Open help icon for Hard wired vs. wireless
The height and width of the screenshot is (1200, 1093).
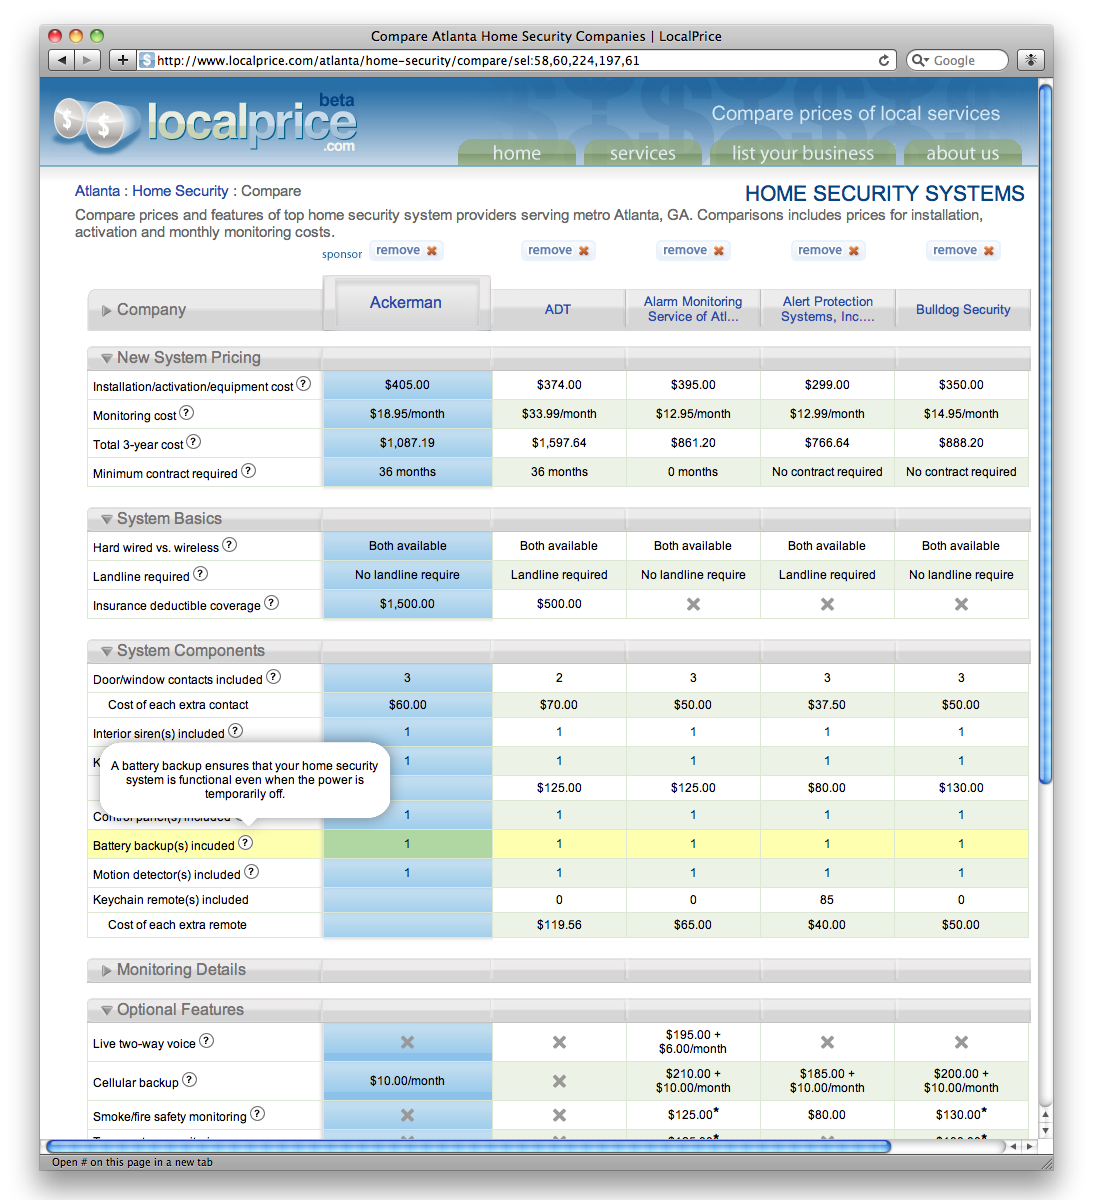coord(230,545)
